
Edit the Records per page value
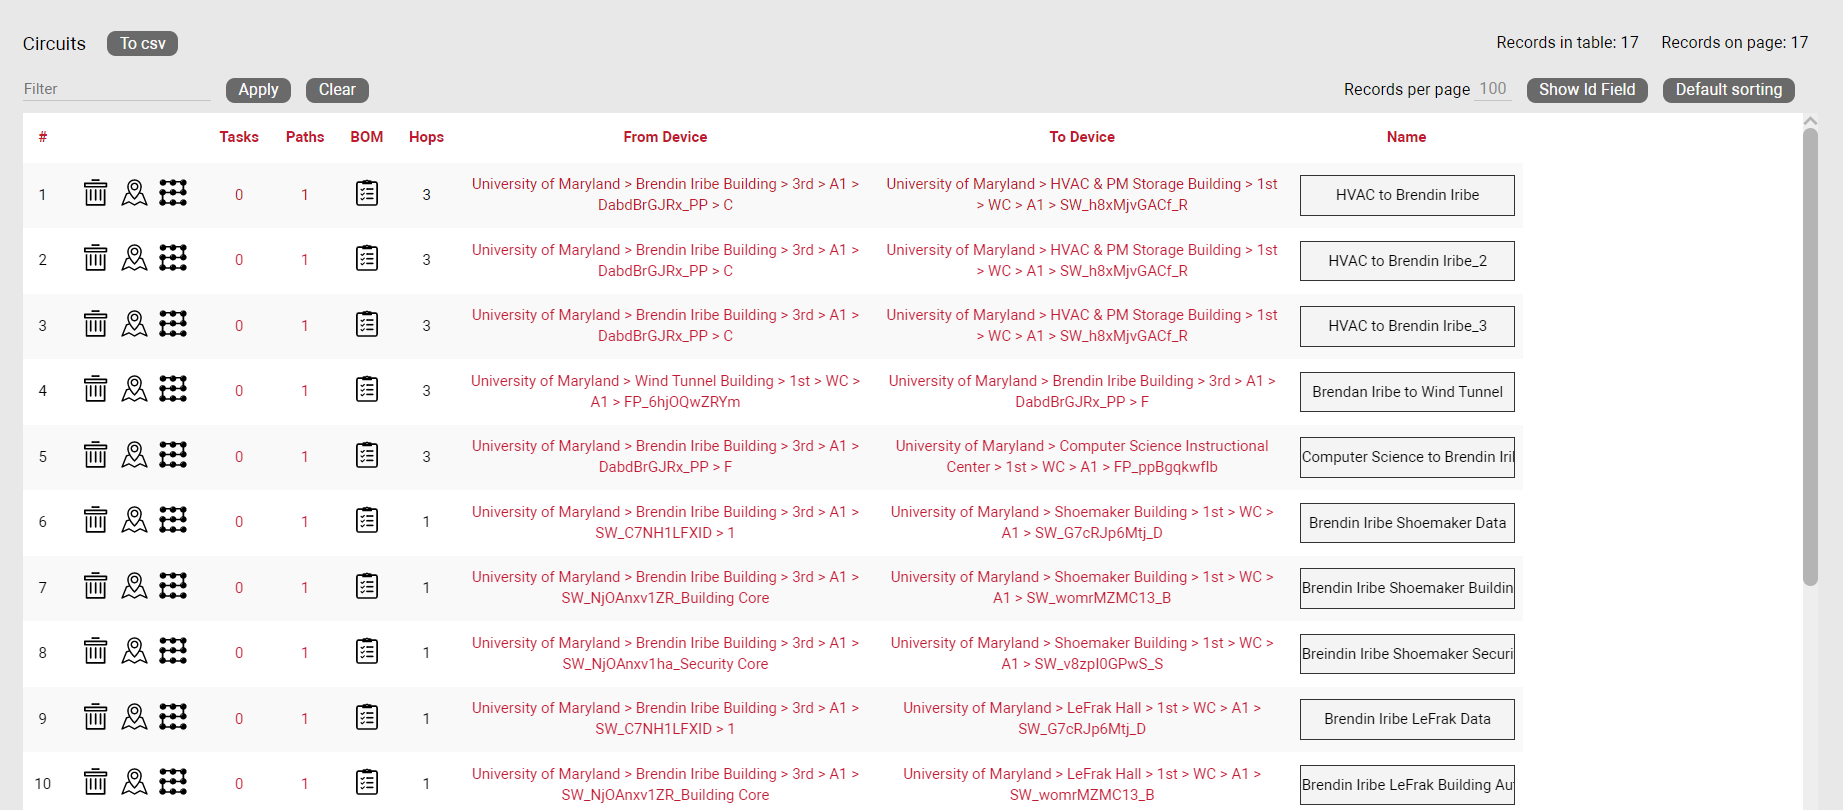tap(1493, 89)
